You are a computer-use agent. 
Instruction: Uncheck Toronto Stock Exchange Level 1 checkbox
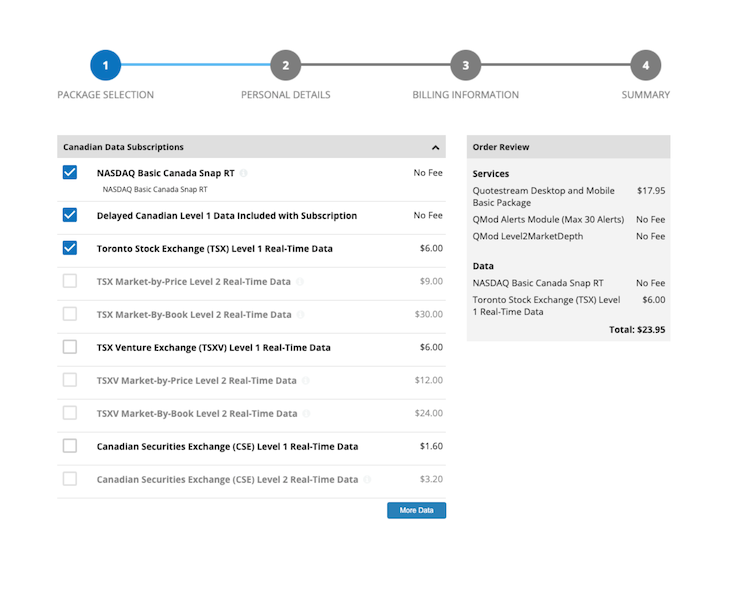[x=69, y=248]
